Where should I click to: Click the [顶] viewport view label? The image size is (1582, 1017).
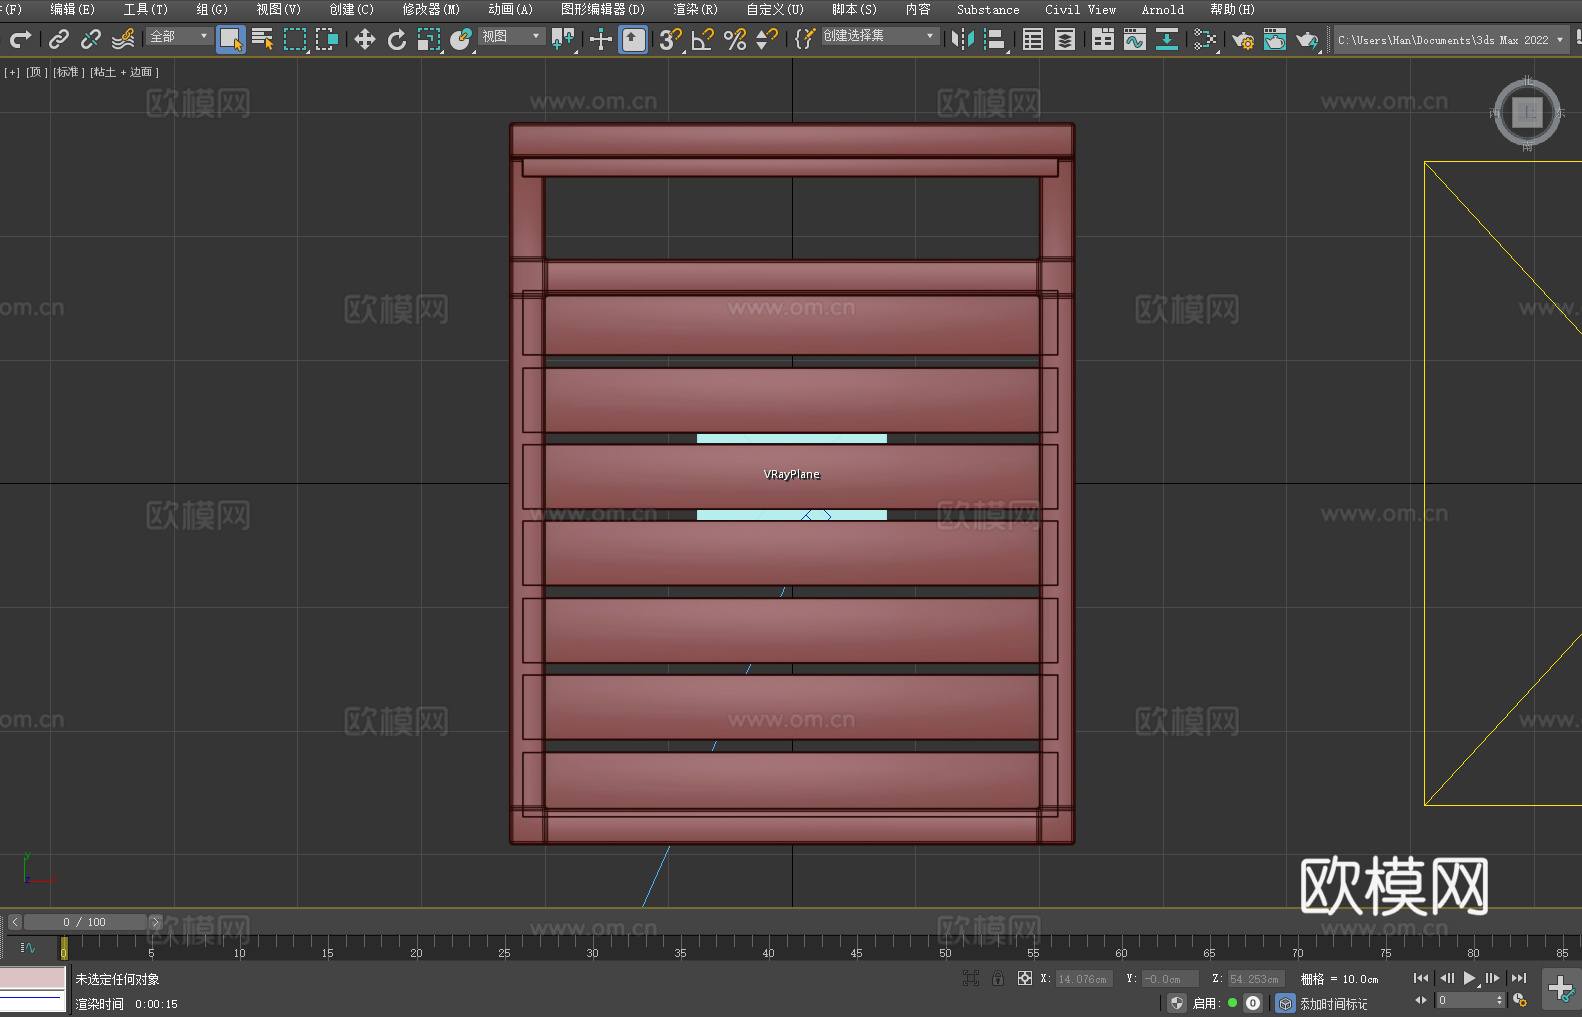(x=37, y=72)
